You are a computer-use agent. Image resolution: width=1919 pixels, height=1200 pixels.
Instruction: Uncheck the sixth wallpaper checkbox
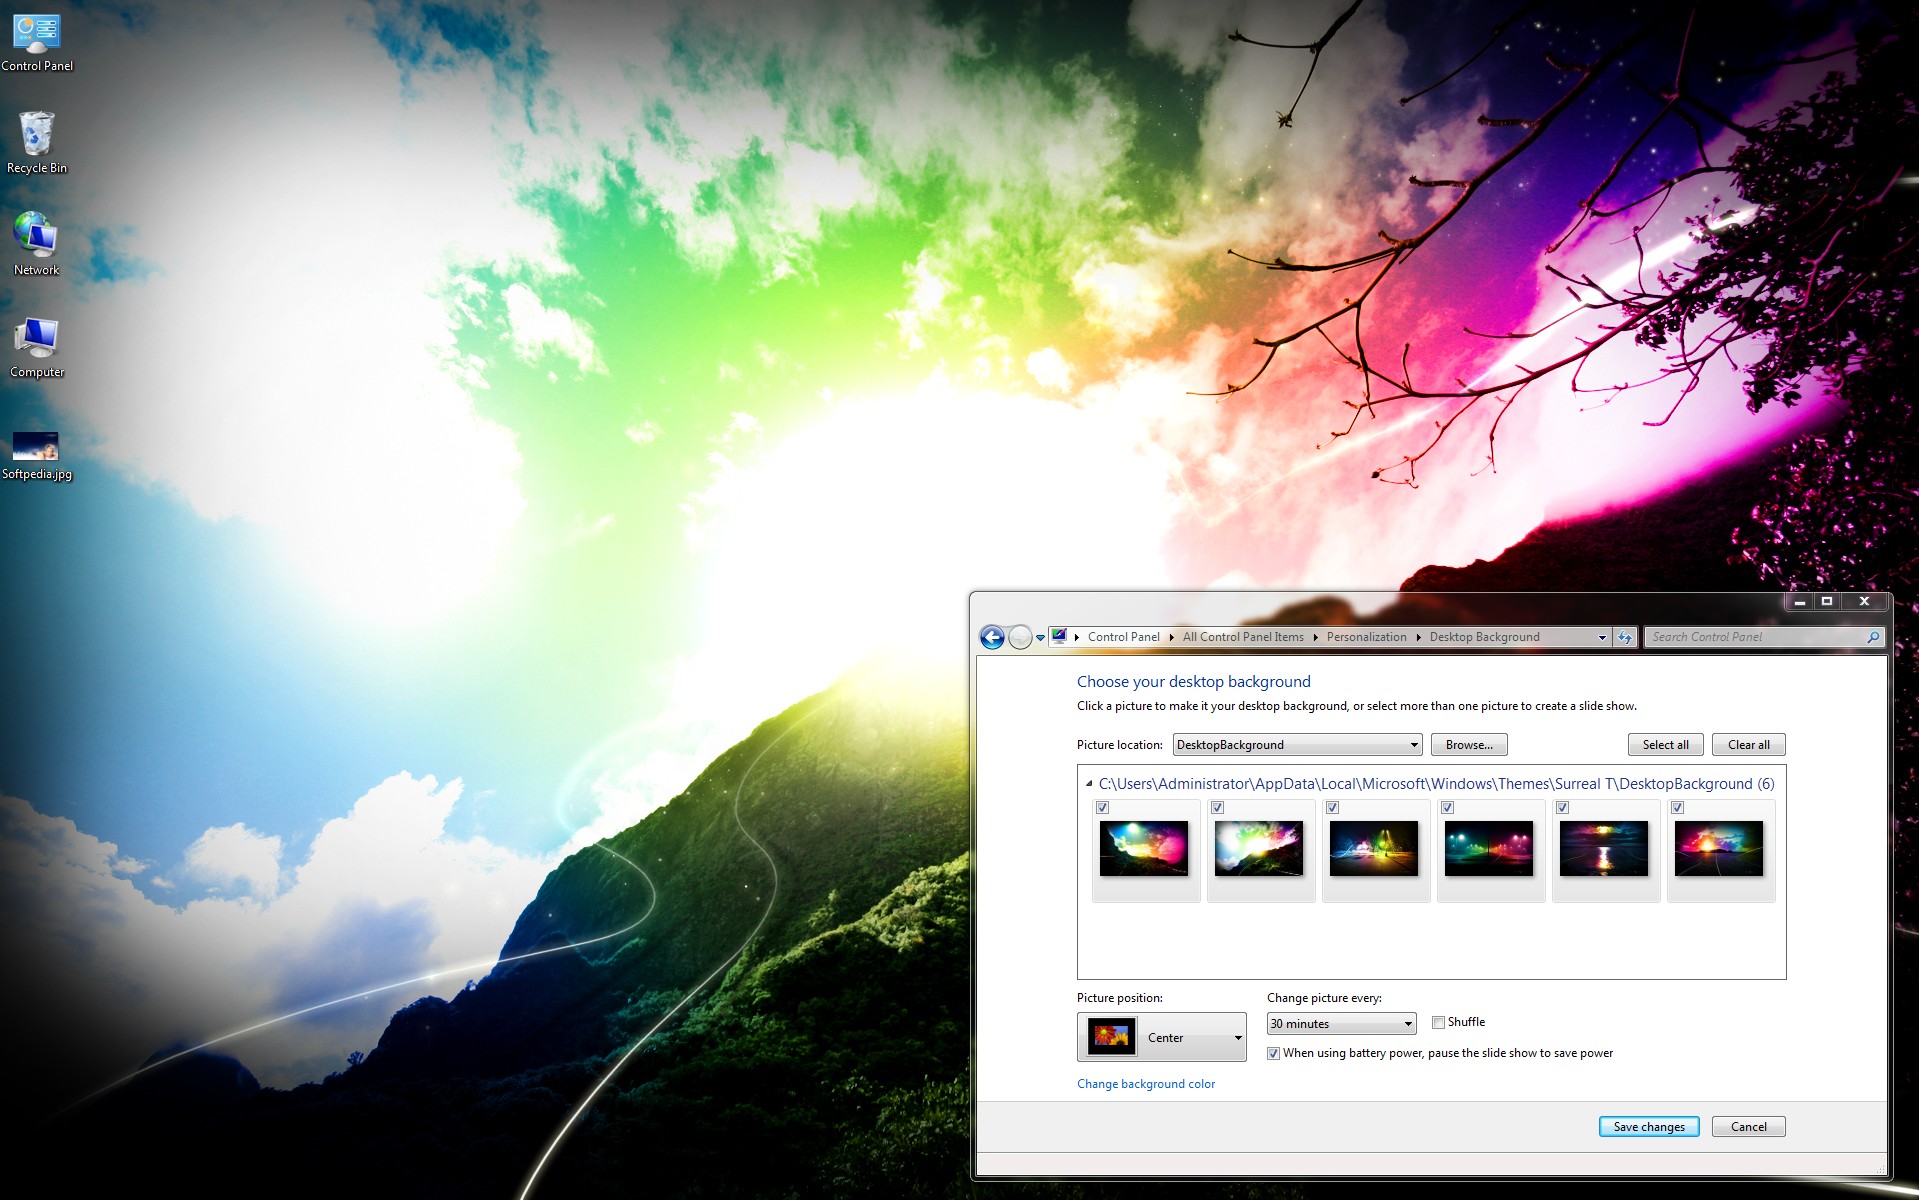point(1678,808)
